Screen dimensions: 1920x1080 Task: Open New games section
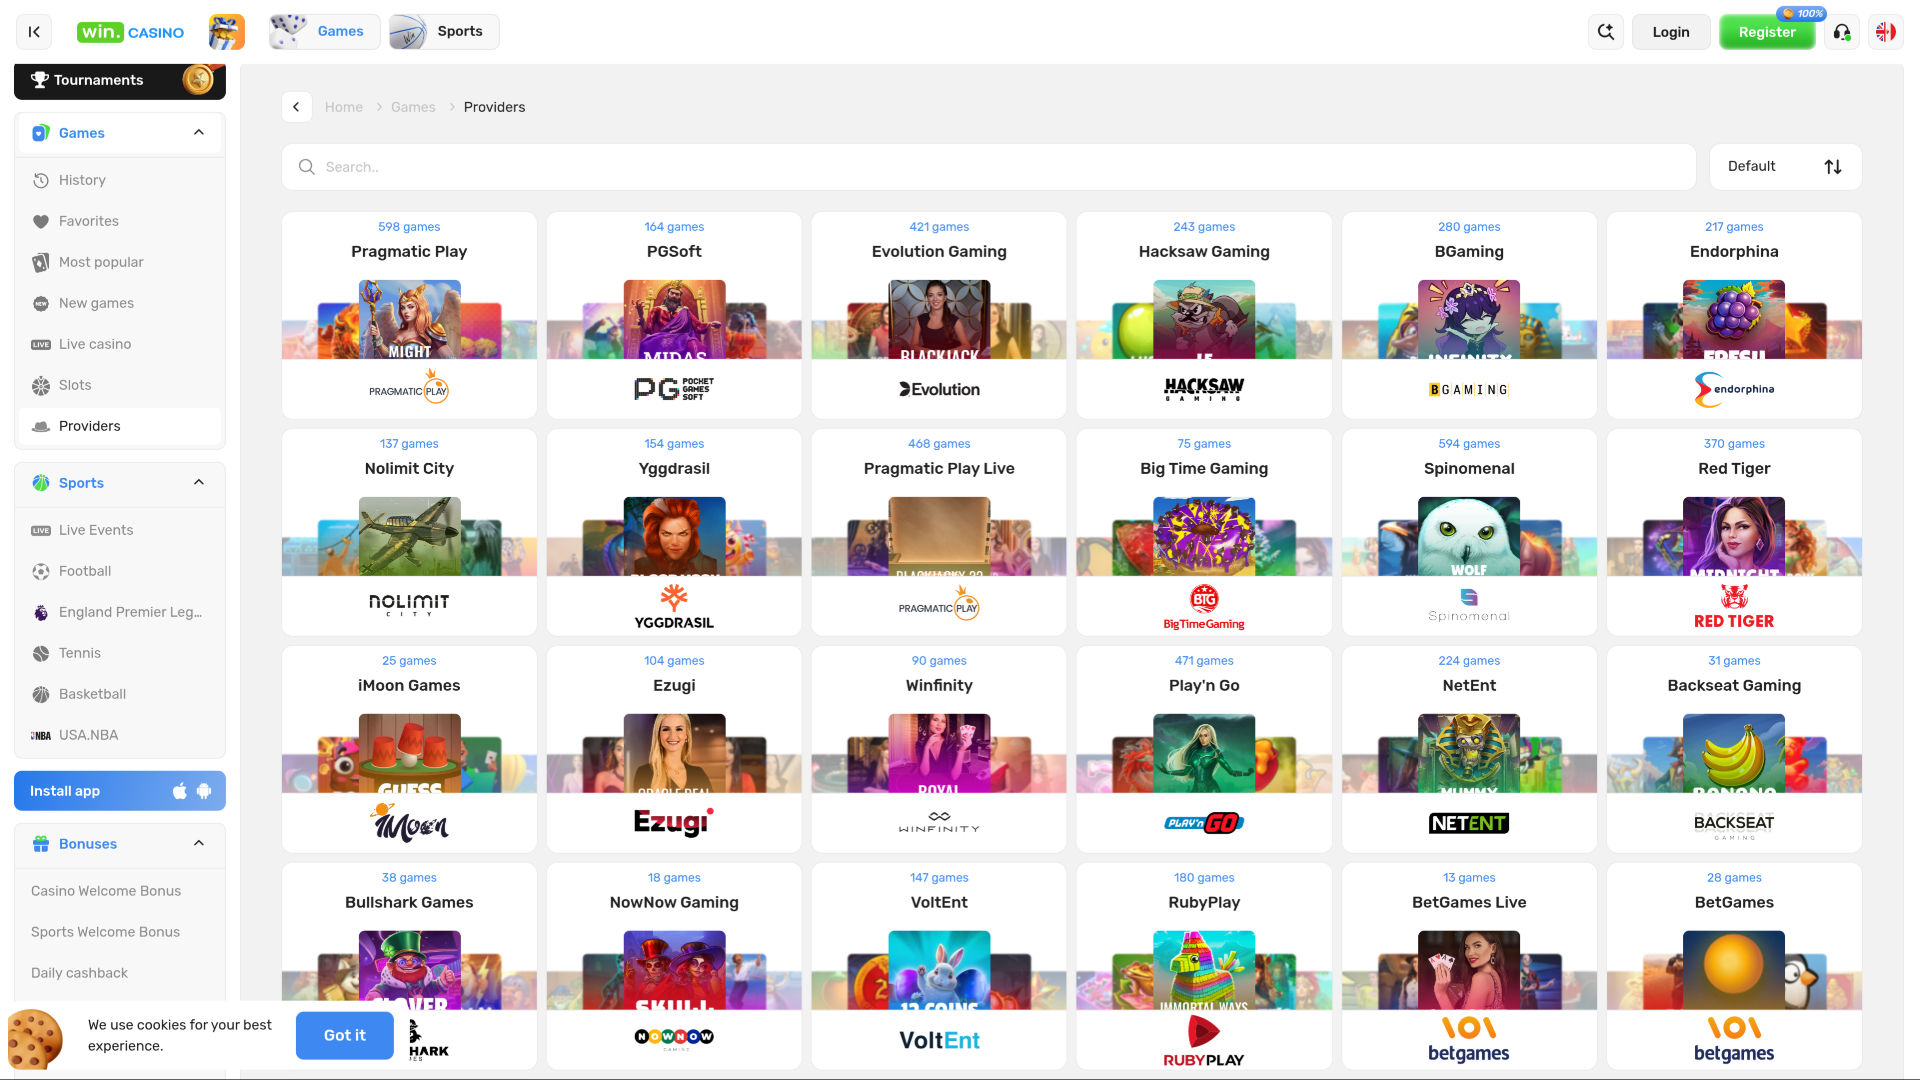[120, 303]
